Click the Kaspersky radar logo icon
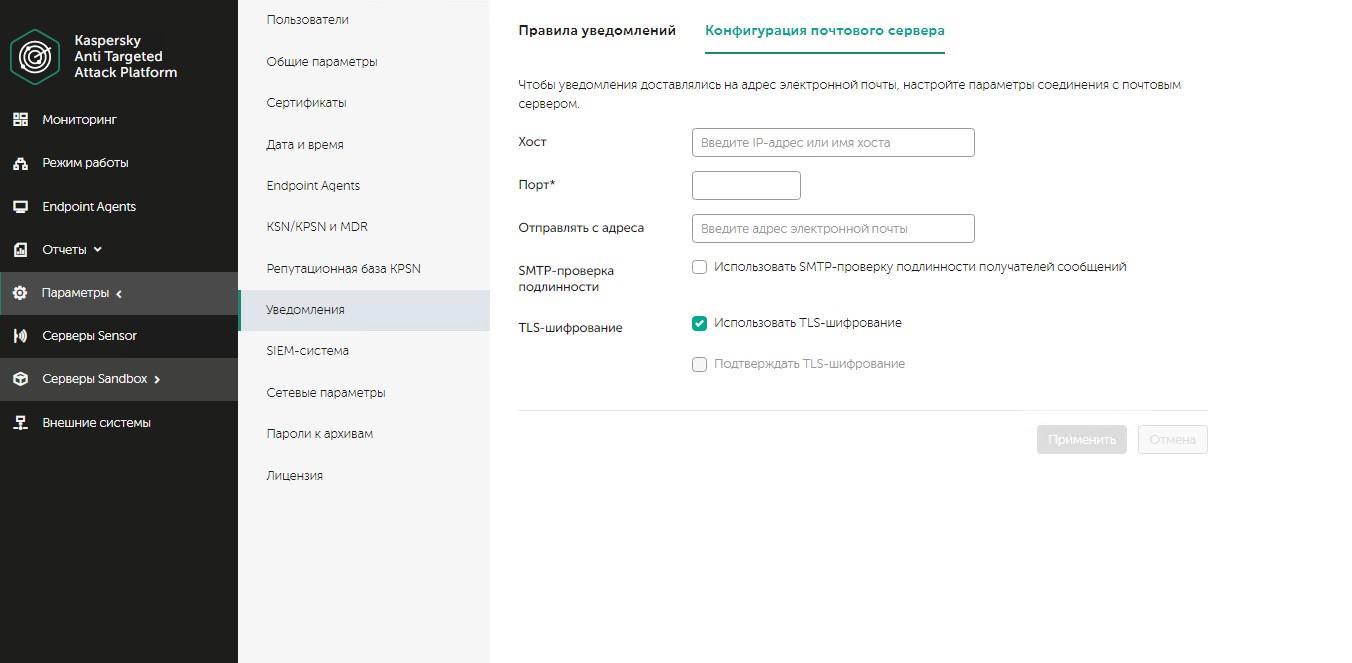The height and width of the screenshot is (663, 1352). tap(35, 56)
